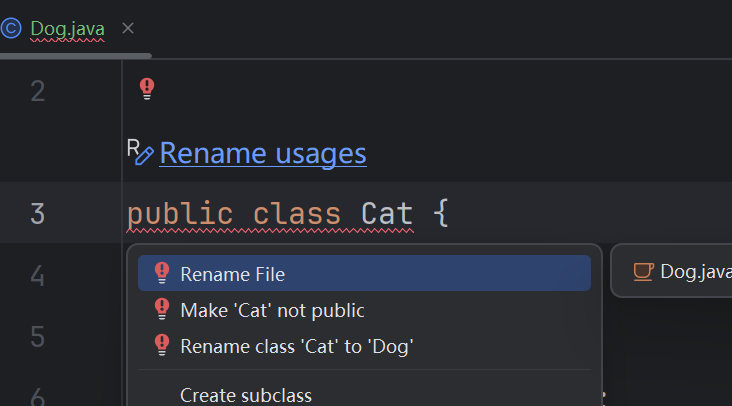Choose Make 'Cat' not public

(364, 310)
